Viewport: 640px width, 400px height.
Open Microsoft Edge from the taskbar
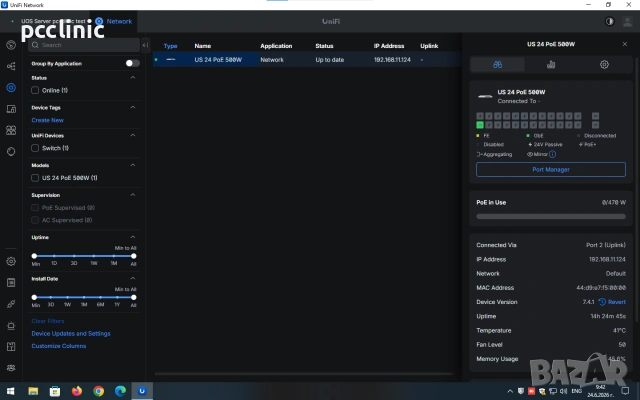pyautogui.click(x=120, y=391)
